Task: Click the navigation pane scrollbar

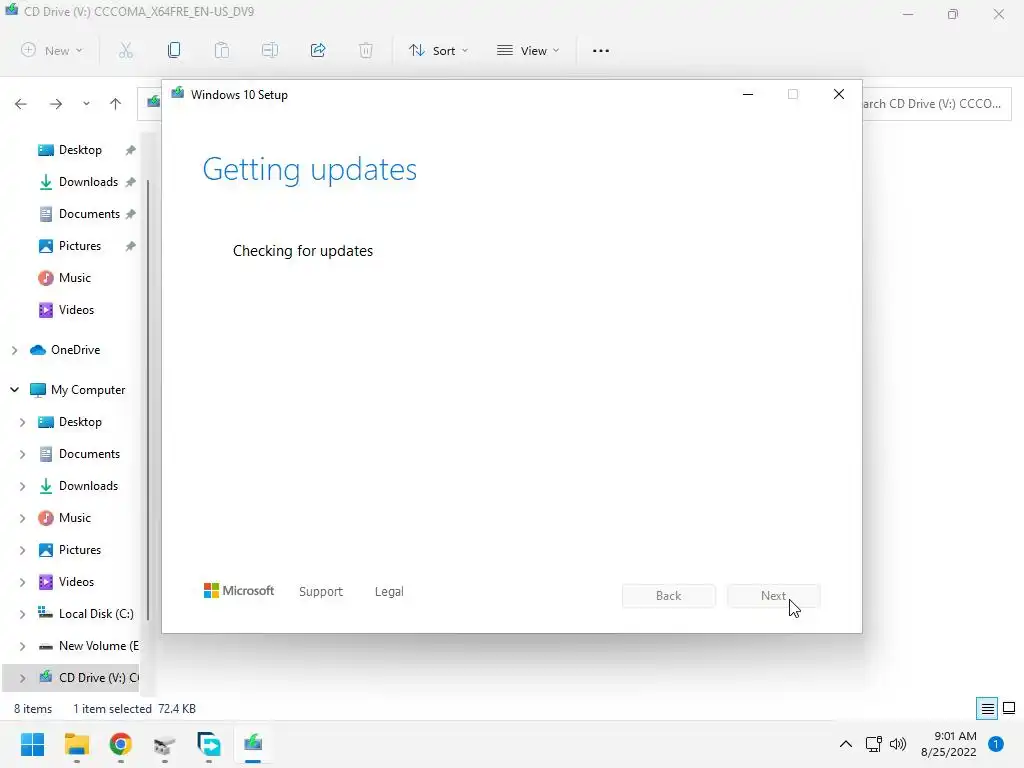Action: pos(148,398)
